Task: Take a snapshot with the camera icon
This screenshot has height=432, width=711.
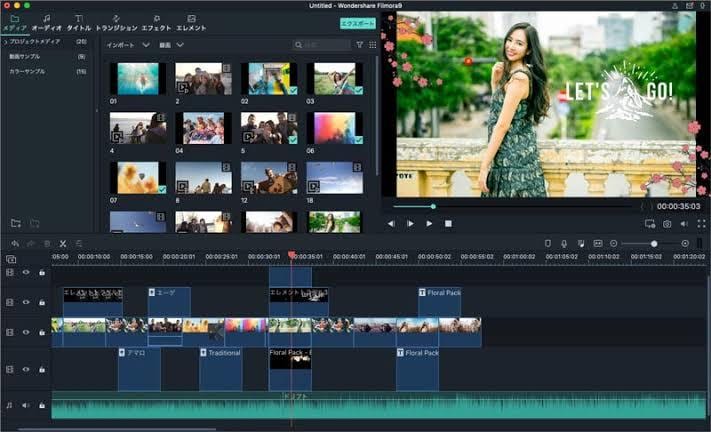Action: [x=667, y=224]
